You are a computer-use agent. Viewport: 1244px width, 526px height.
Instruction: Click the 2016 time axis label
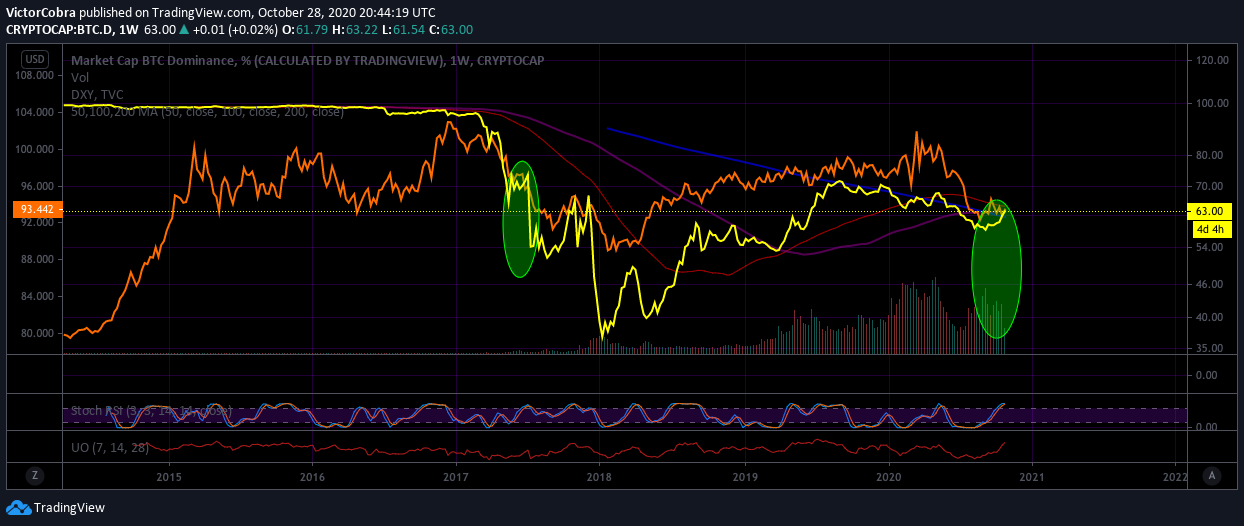tap(312, 476)
